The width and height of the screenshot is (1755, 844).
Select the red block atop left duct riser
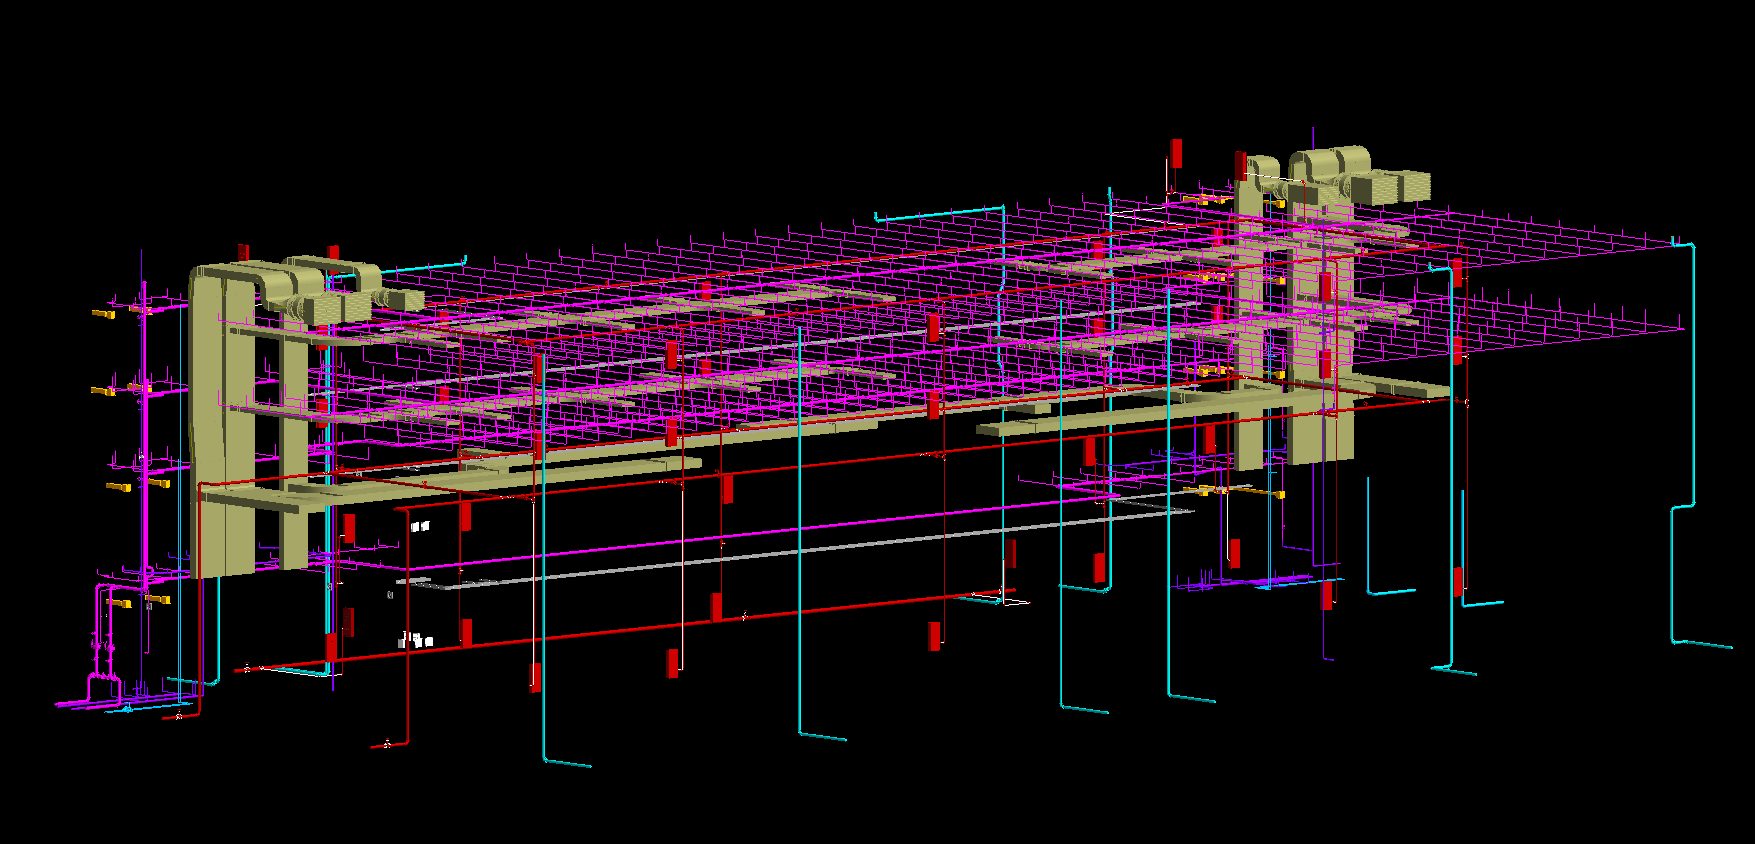(242, 251)
